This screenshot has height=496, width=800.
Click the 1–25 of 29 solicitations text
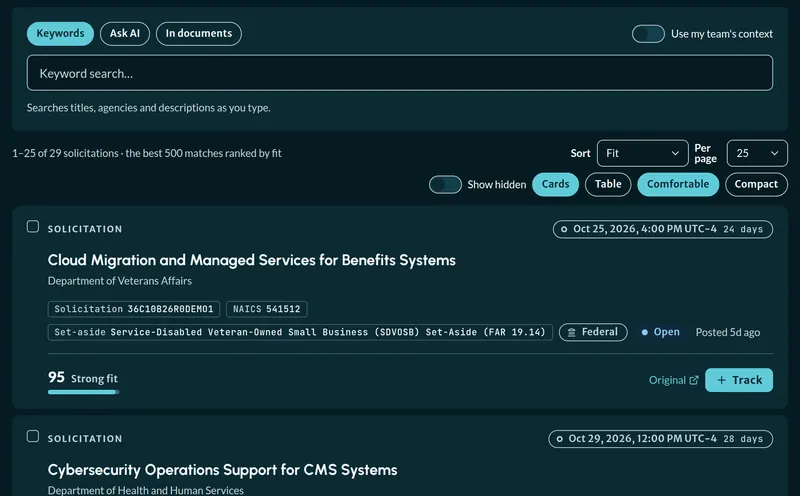click(65, 153)
